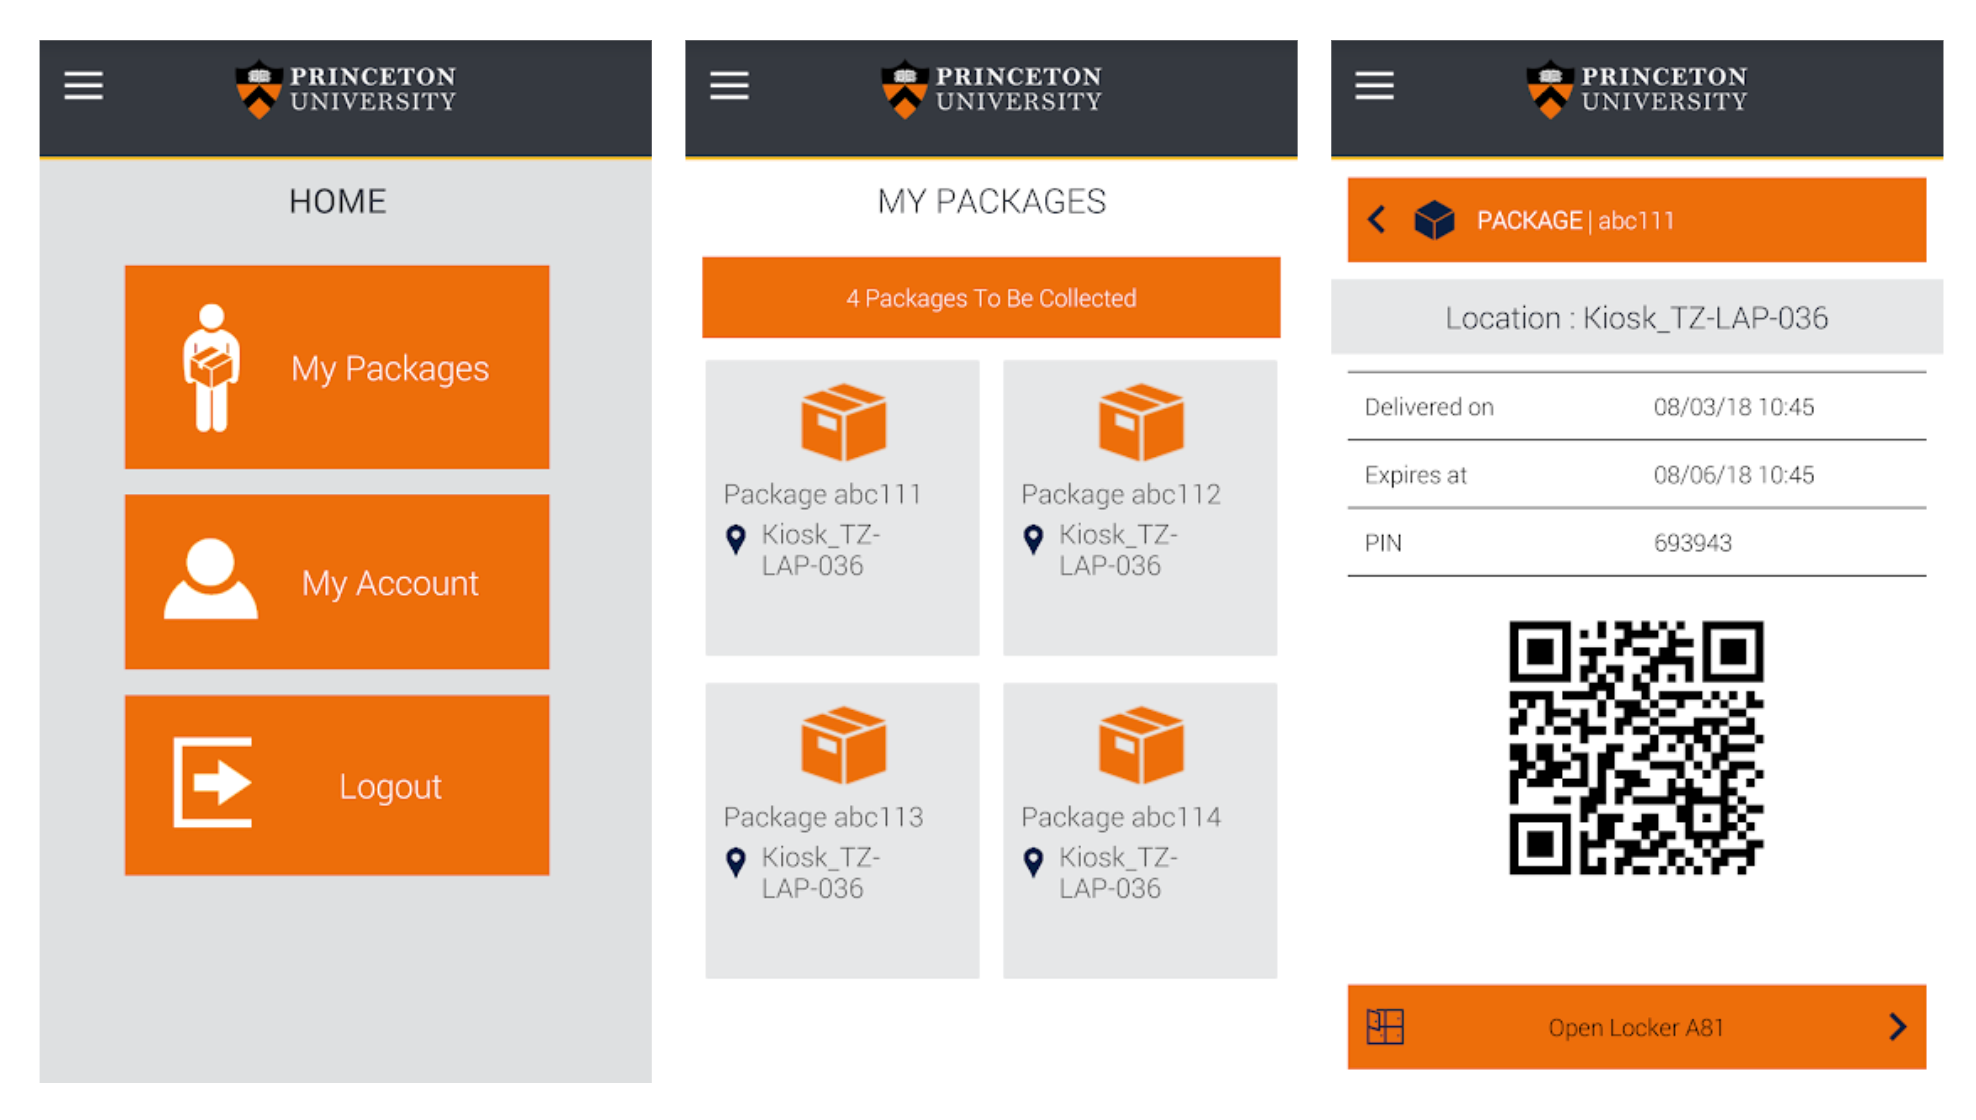The width and height of the screenshot is (1976, 1120).
Task: Click box icon of Package abc111
Action: pyautogui.click(x=843, y=421)
